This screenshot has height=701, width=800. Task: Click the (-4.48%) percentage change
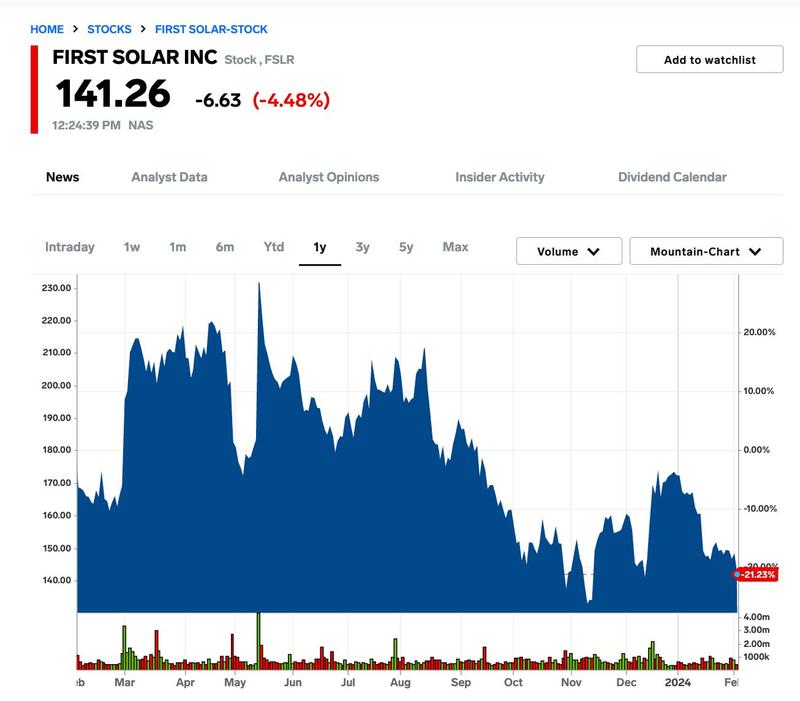point(291,100)
